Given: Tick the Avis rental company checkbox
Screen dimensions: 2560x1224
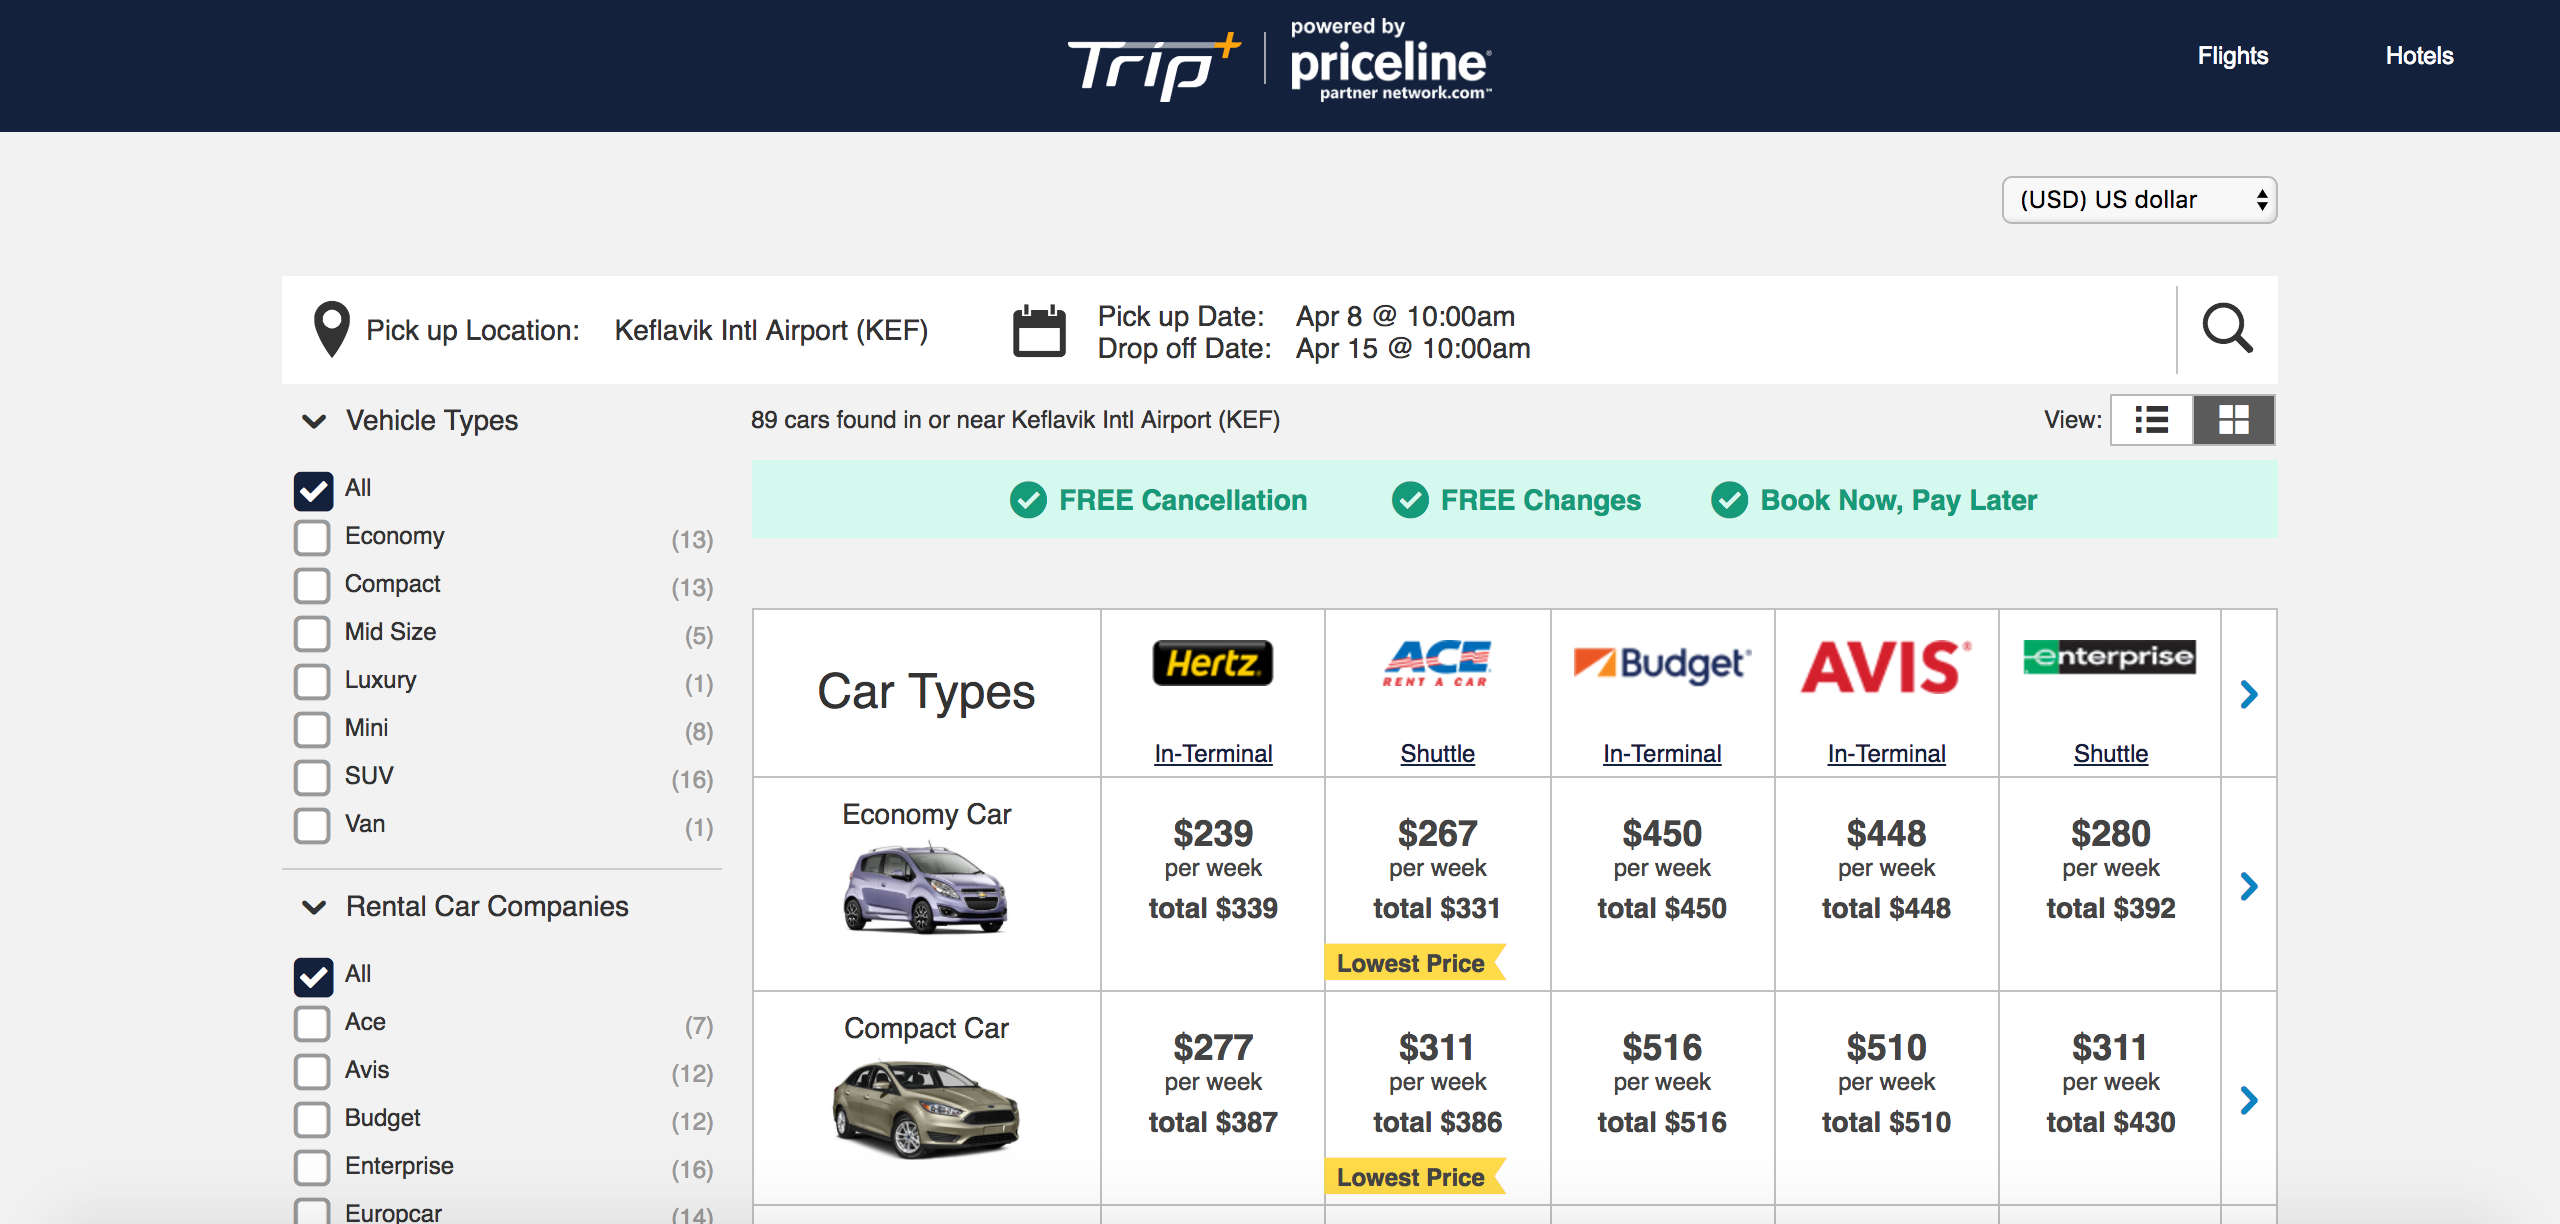Looking at the screenshot, I should [312, 1072].
